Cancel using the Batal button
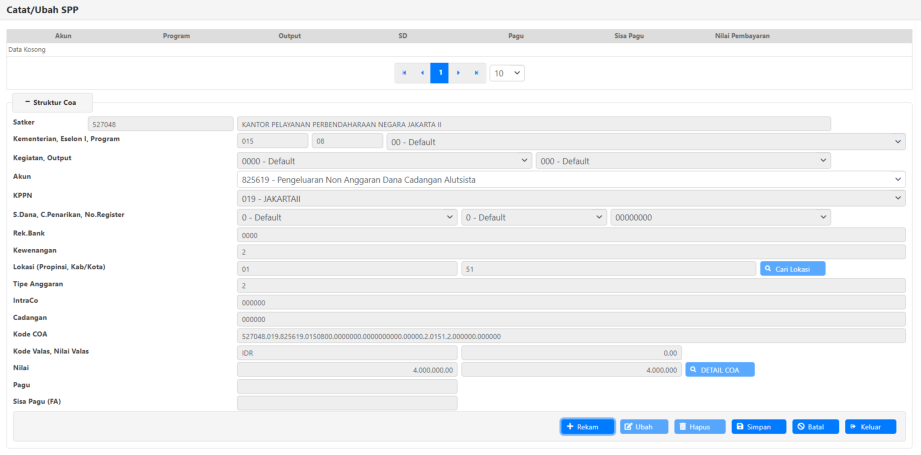This screenshot has height=455, width=921. [815, 427]
